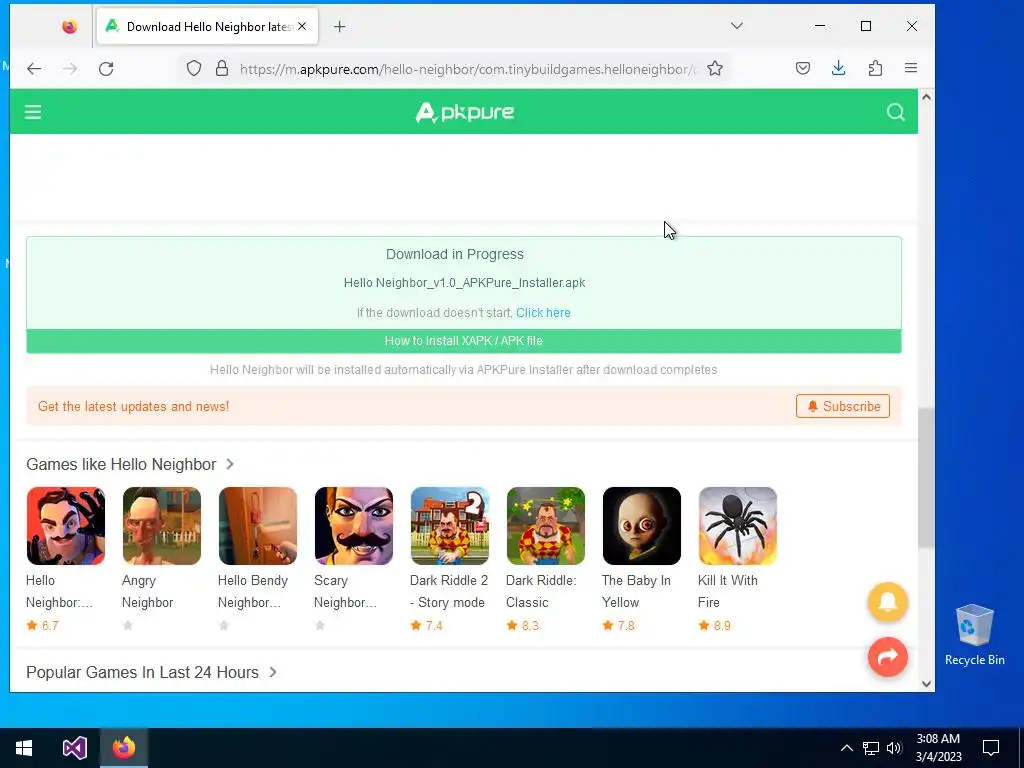Image resolution: width=1024 pixels, height=768 pixels.
Task: Open Hello Bendy Neighbor game thumbnail
Action: pyautogui.click(x=258, y=526)
